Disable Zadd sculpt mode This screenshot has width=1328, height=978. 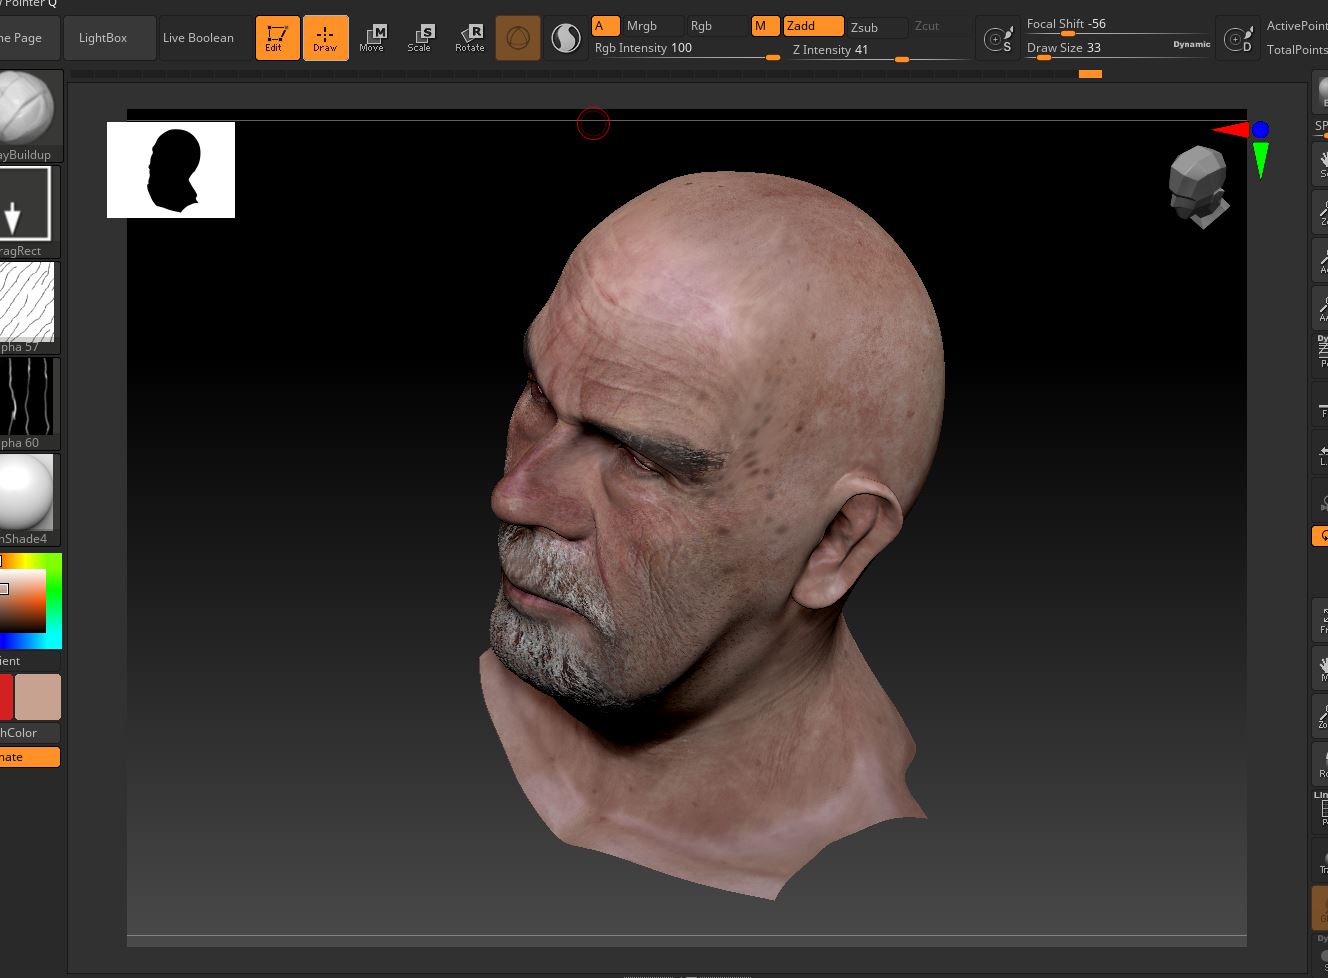pos(813,26)
